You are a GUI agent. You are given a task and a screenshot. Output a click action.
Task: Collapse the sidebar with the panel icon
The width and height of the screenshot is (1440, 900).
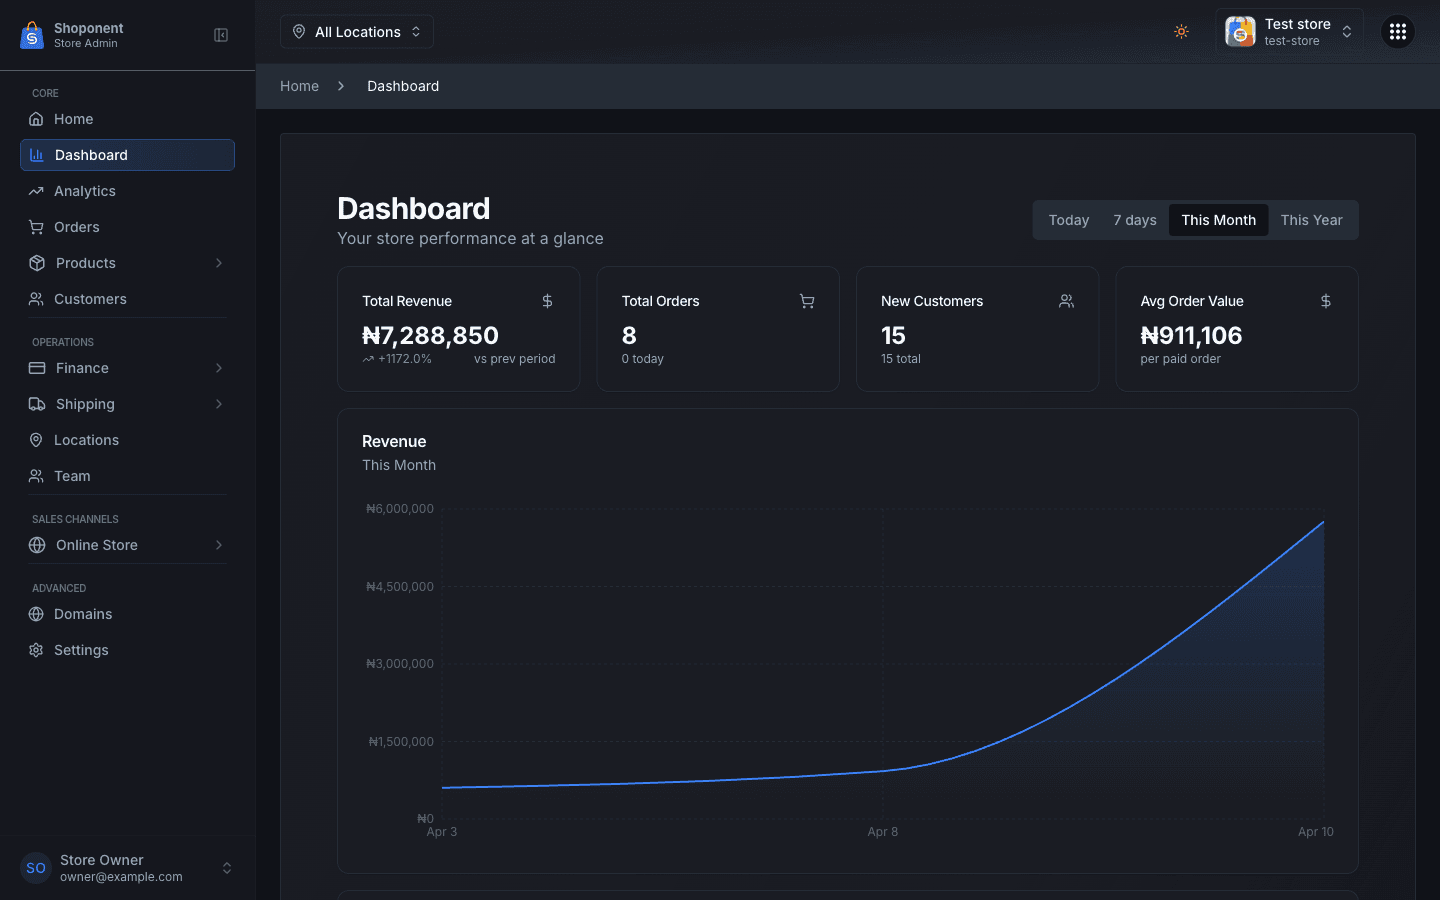pos(221,35)
